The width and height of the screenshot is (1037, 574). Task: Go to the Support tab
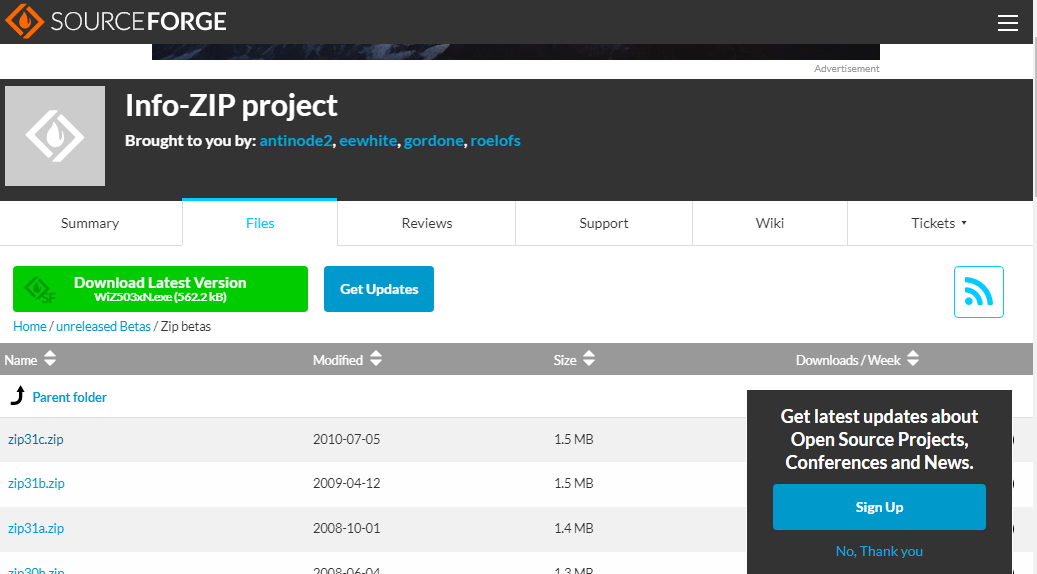604,224
